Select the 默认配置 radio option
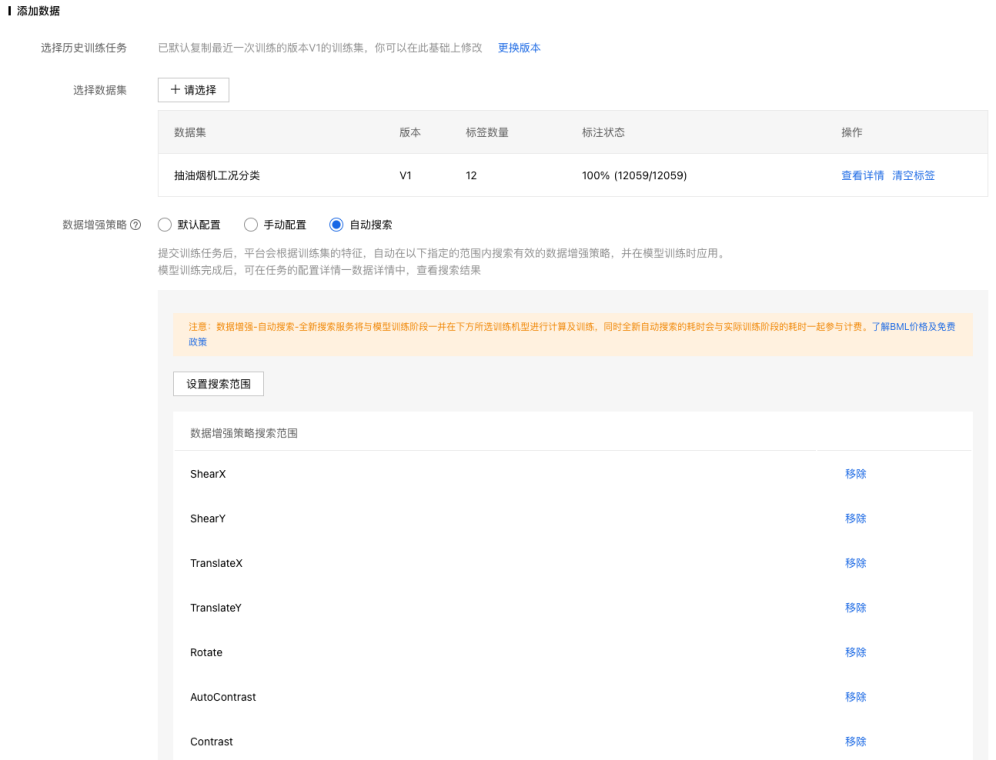 pos(166,225)
